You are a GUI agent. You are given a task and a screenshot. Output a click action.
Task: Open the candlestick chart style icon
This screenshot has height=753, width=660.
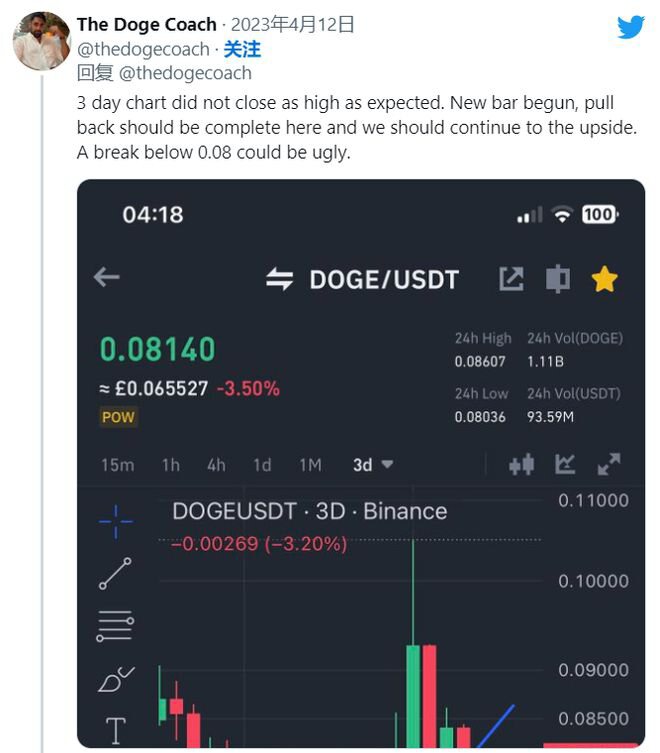click(x=521, y=464)
